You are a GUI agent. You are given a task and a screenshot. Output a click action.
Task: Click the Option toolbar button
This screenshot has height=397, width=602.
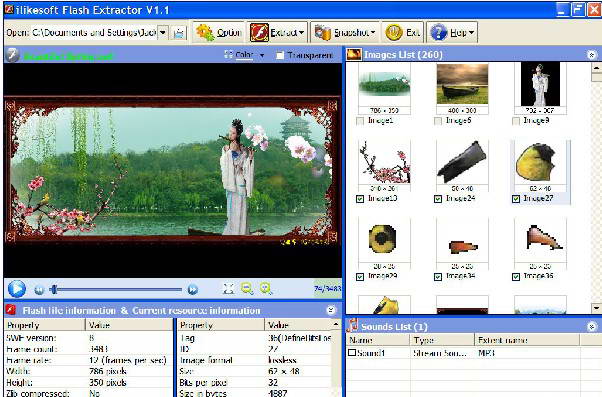pos(218,32)
